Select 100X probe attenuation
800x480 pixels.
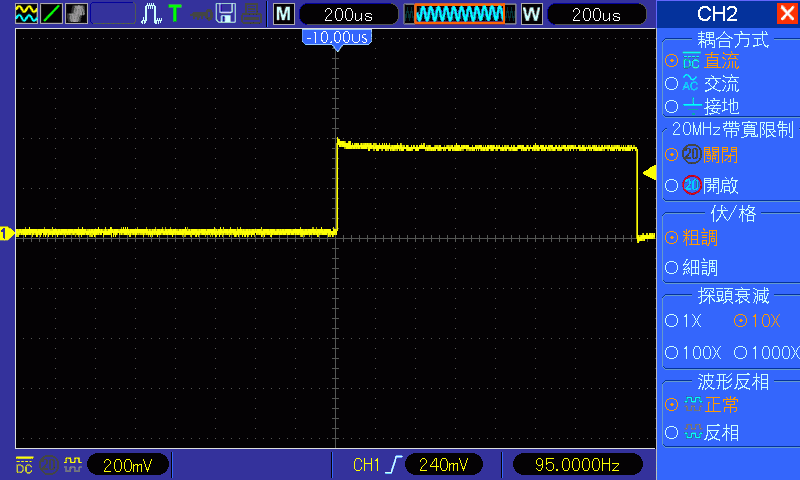[693, 352]
